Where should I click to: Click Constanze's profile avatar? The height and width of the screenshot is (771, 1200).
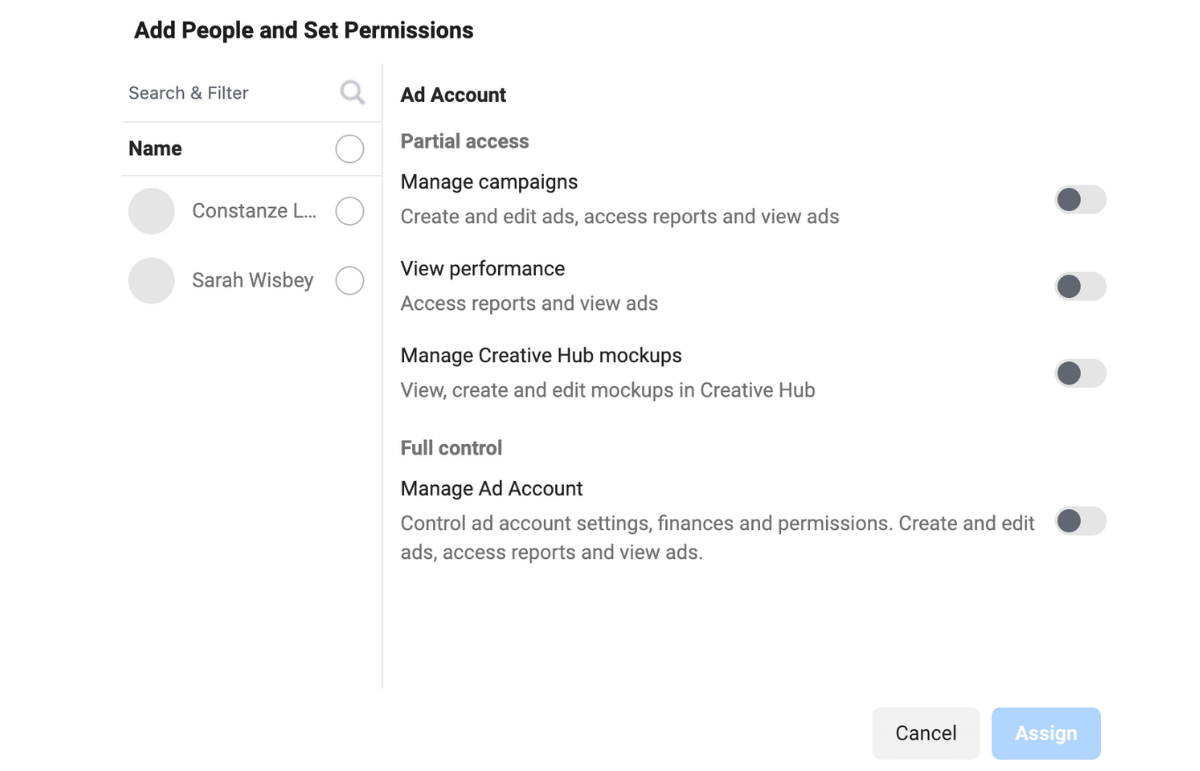tap(152, 211)
